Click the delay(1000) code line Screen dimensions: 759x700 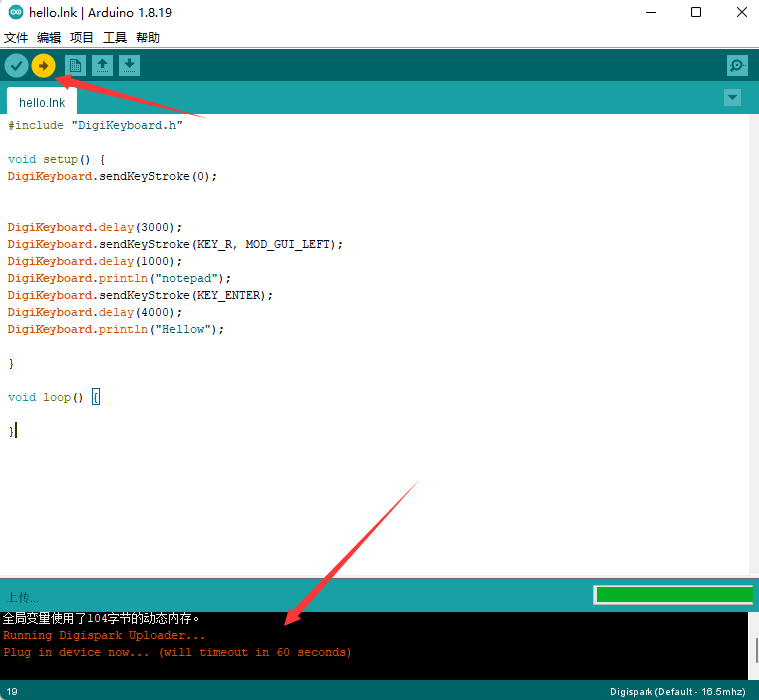(95, 261)
